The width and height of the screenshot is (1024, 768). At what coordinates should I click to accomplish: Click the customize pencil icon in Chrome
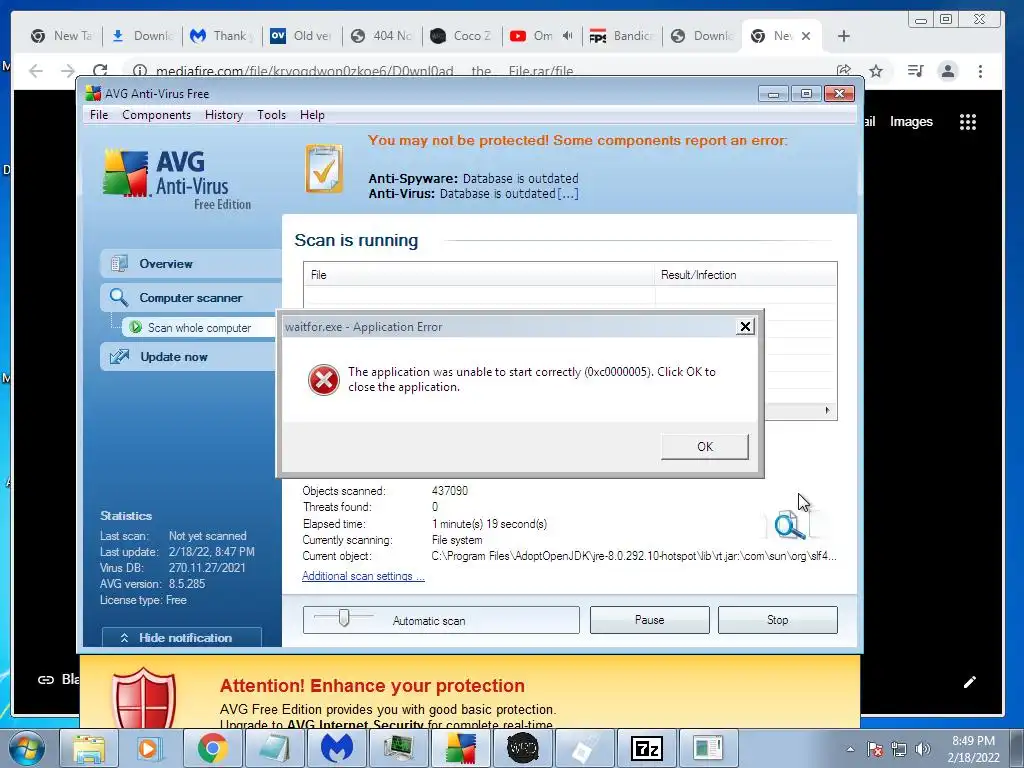[970, 682]
